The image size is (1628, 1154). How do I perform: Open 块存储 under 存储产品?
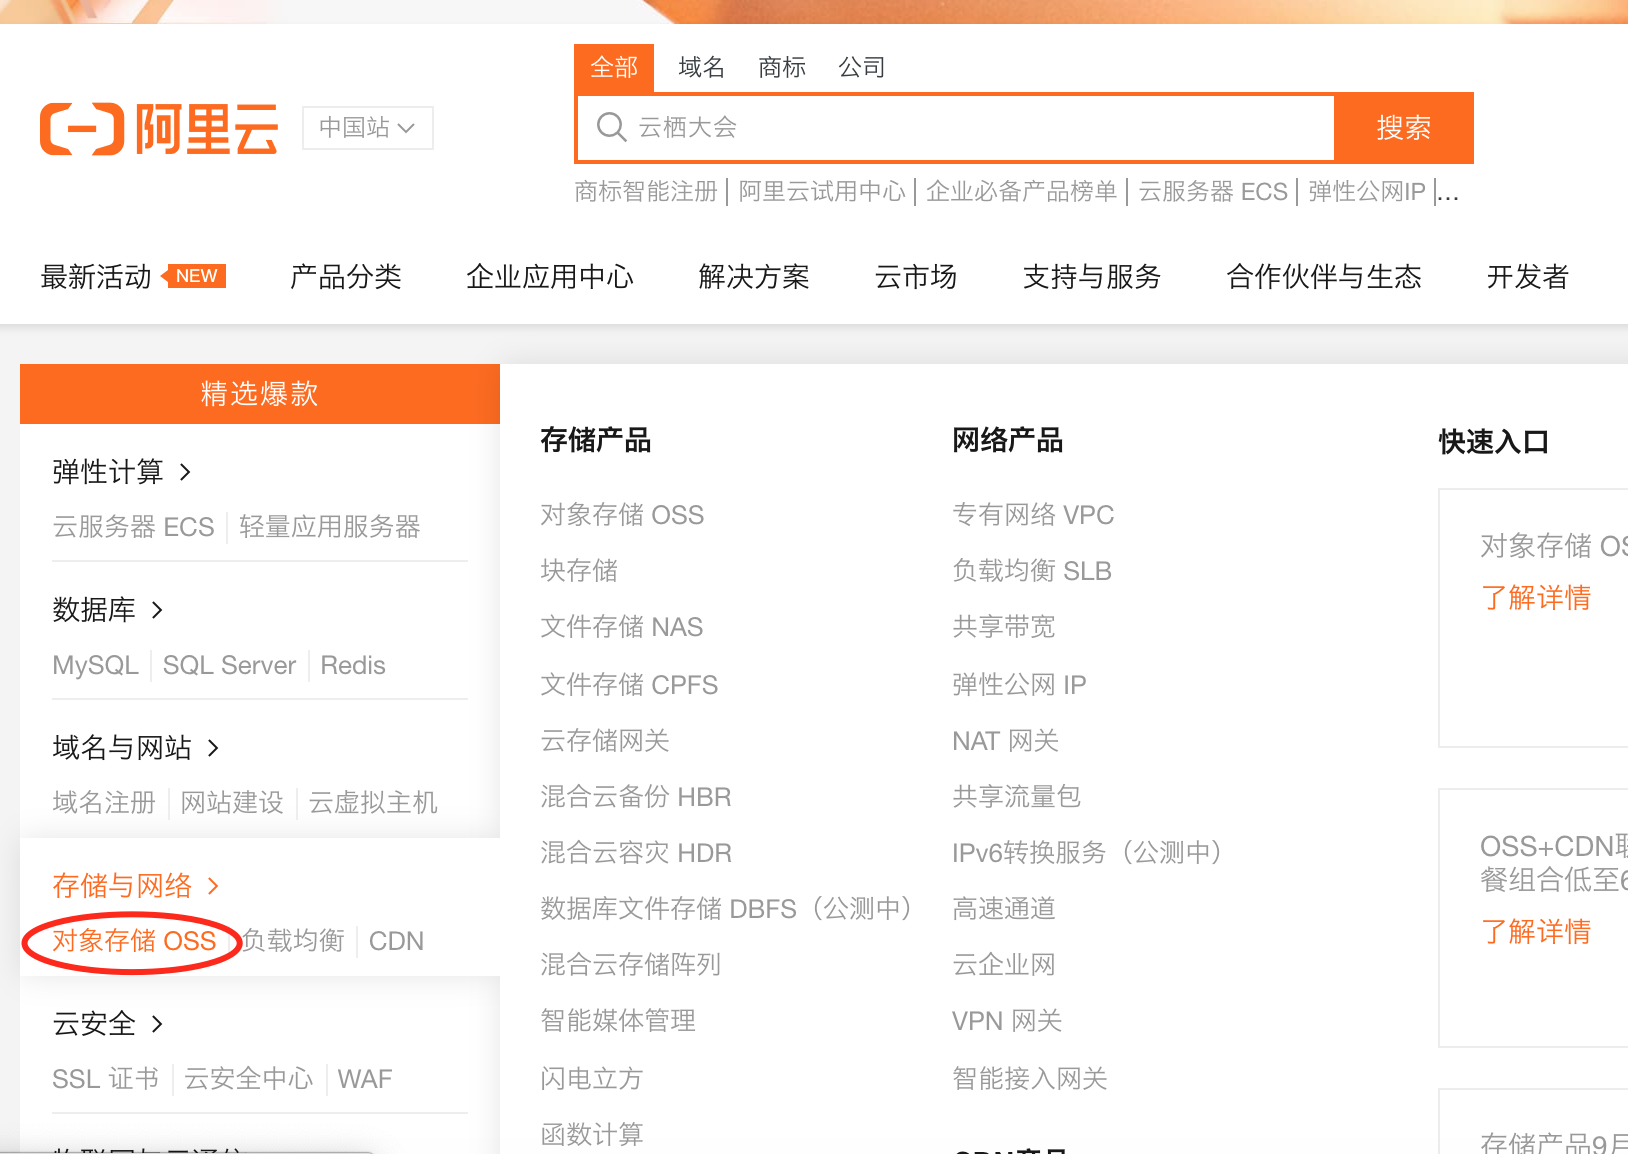579,571
